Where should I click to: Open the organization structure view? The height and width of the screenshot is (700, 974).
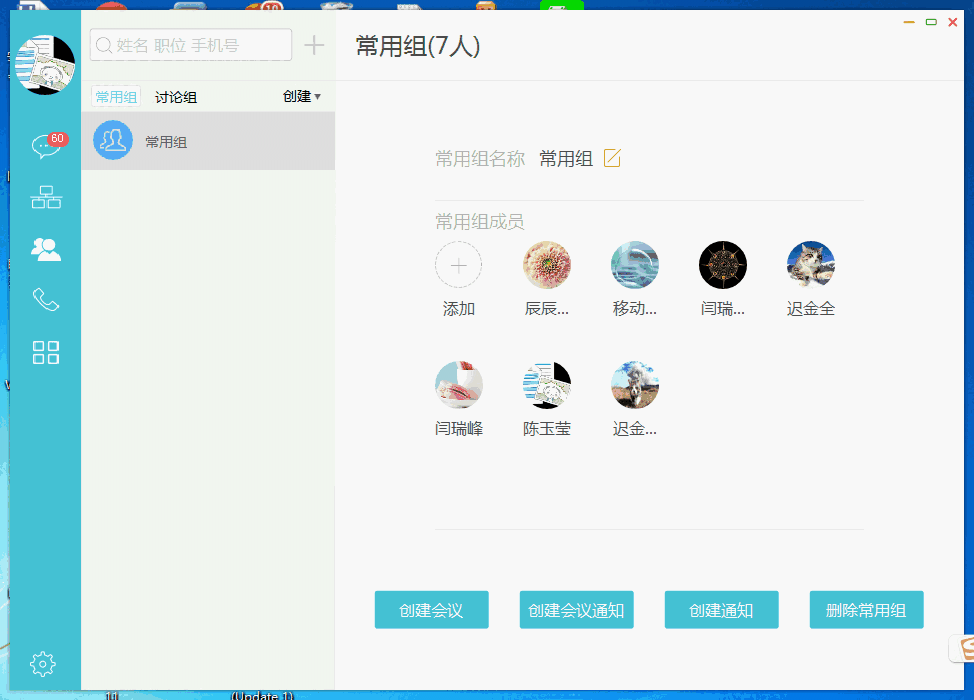point(44,196)
